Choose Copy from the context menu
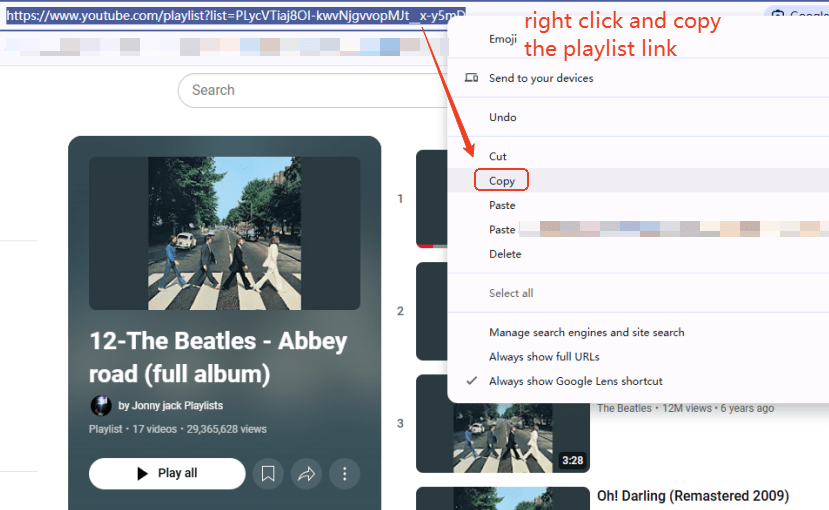Screen dimensions: 829x510 tap(502, 181)
